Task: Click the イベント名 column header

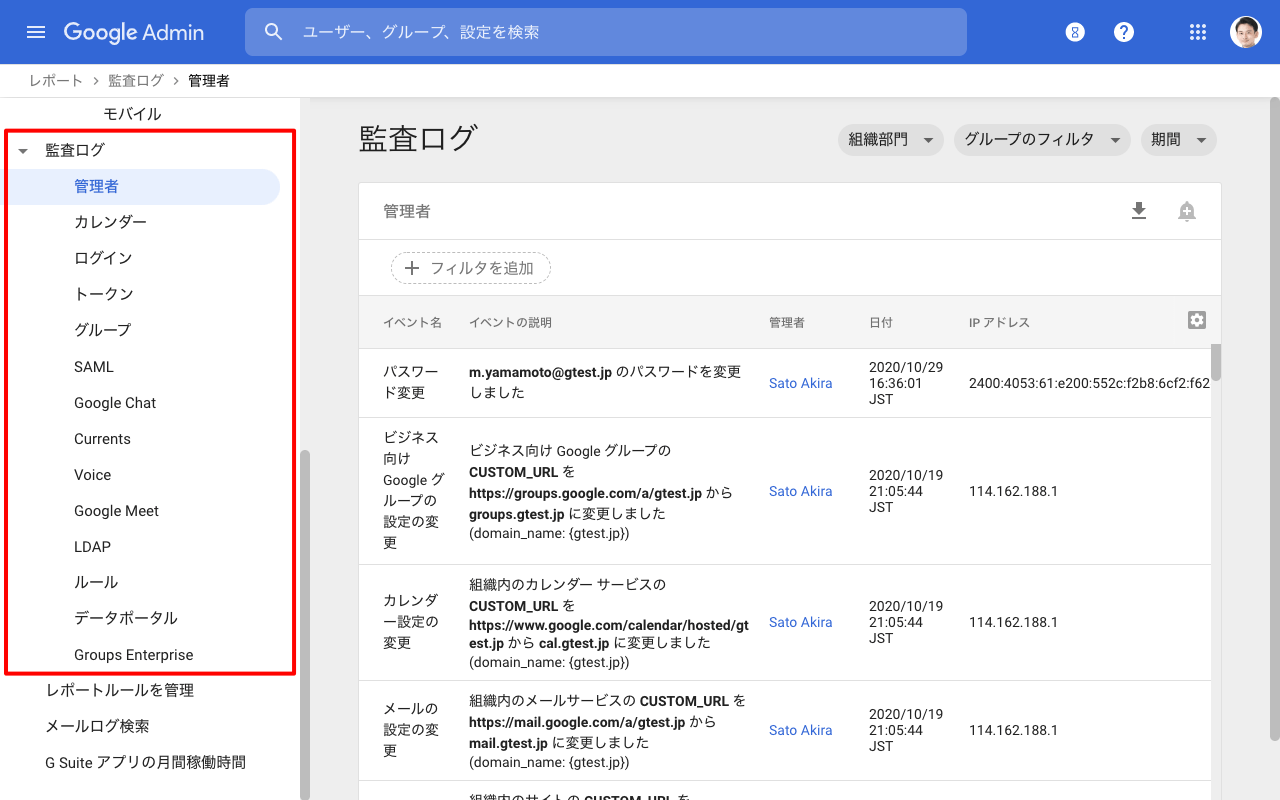Action: (x=412, y=322)
